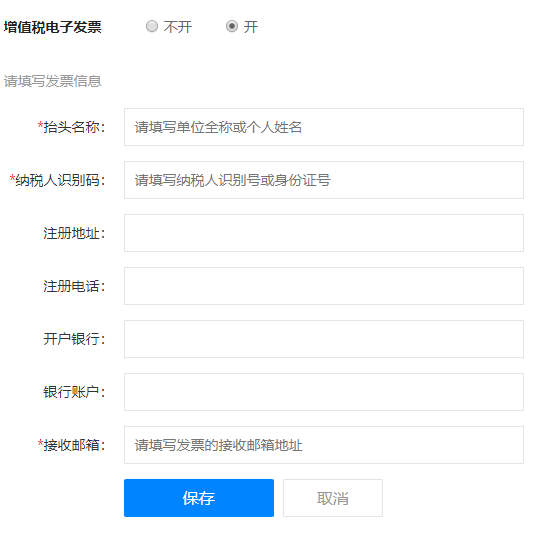The width and height of the screenshot is (544, 533).
Task: Select the 开 radio button
Action: tap(232, 26)
